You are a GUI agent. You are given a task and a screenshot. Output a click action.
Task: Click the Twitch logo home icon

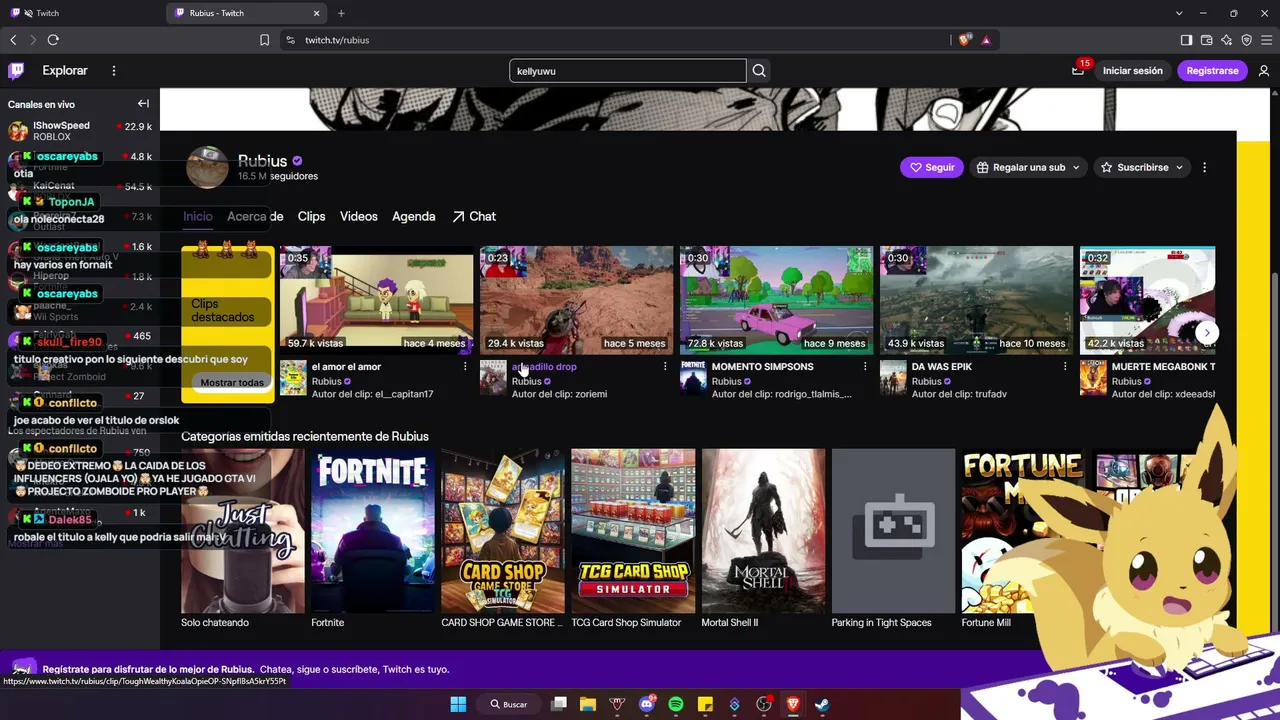coord(16,71)
